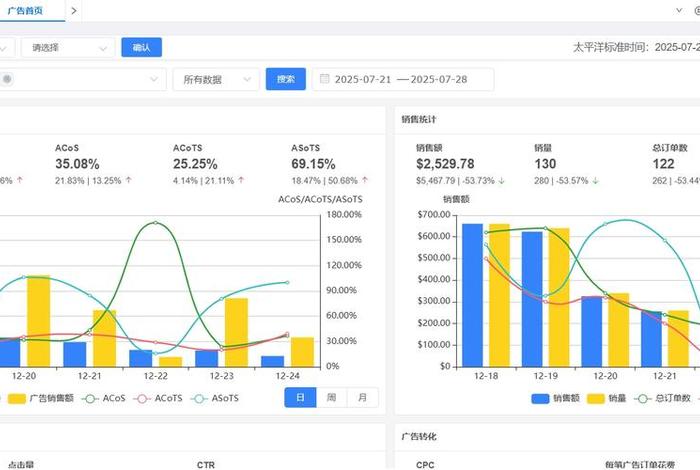The image size is (700, 470).
Task: Click the blue 搜索 button
Action: [x=286, y=79]
